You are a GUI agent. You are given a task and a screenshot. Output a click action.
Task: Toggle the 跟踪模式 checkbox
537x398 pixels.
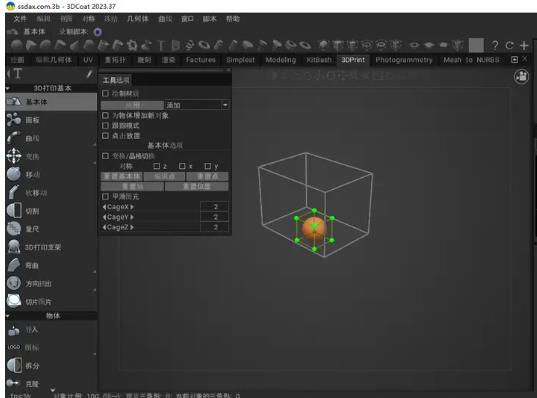pos(105,126)
